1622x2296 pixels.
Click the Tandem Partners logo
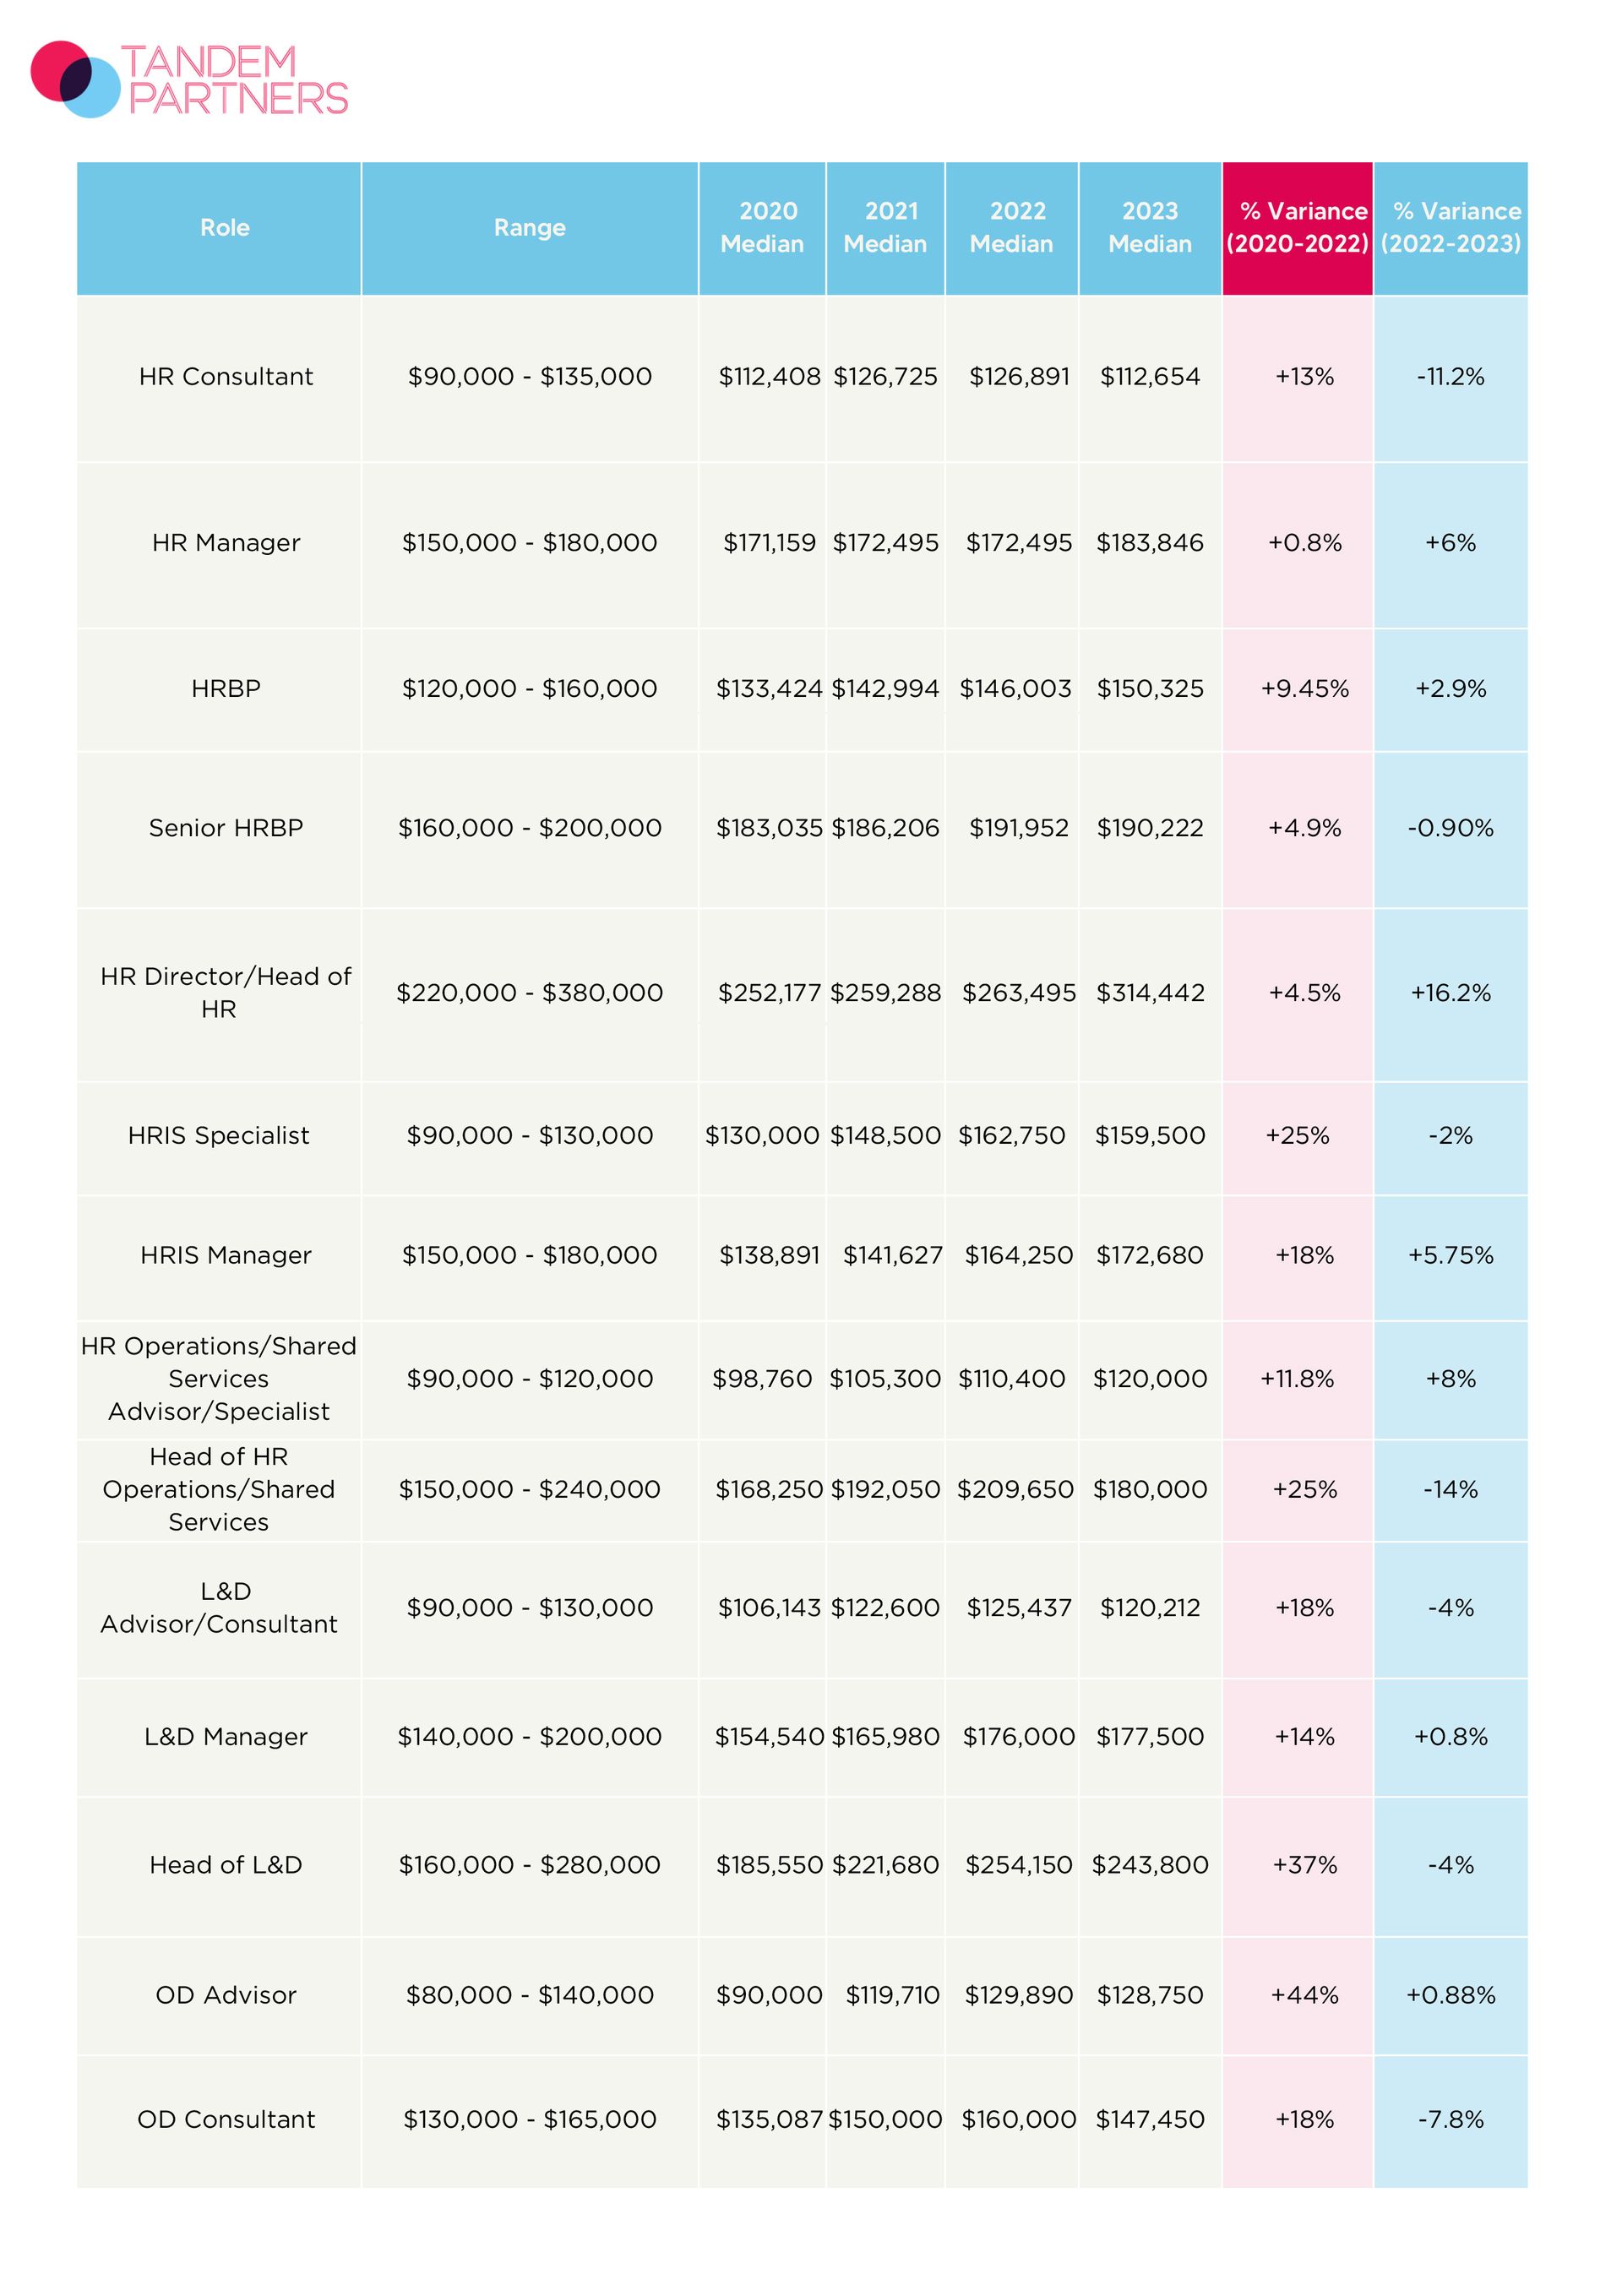pyautogui.click(x=189, y=79)
